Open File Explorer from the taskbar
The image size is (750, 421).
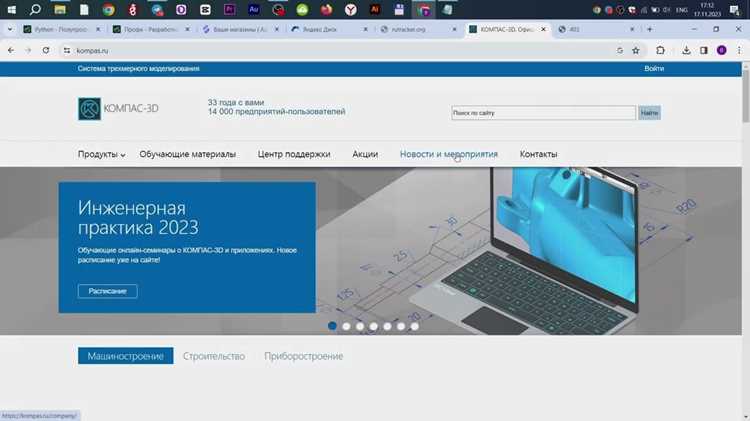pyautogui.click(x=60, y=9)
